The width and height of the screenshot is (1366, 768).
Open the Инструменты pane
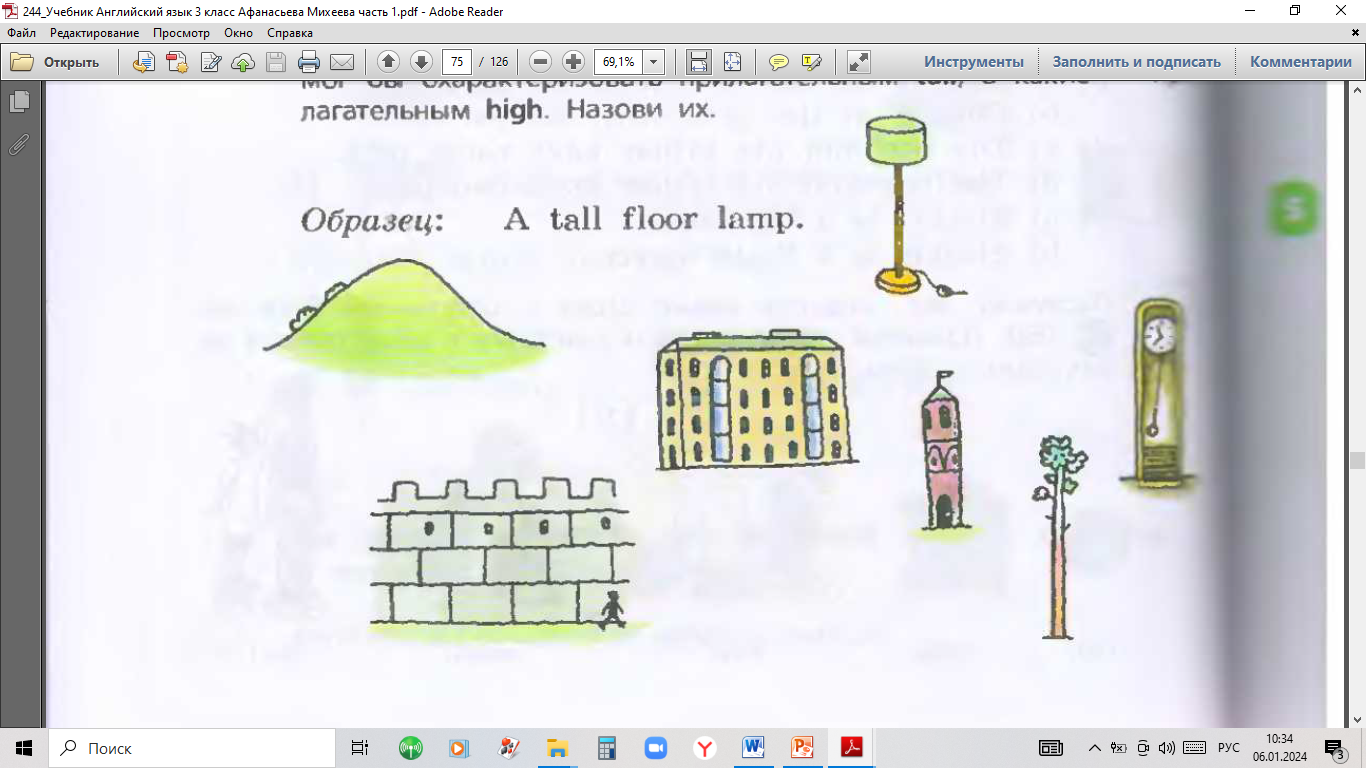click(x=973, y=62)
